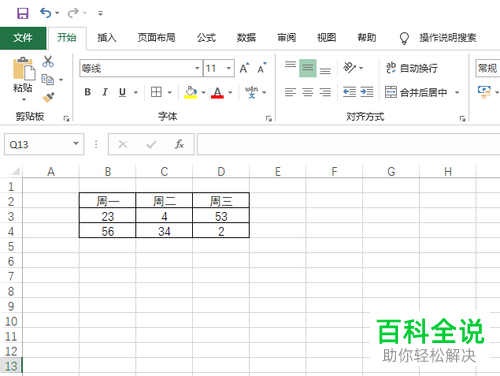Open Customize Quick Access Toolbar dropdown
Screen dimensions: 500x376
pyautogui.click(x=100, y=13)
